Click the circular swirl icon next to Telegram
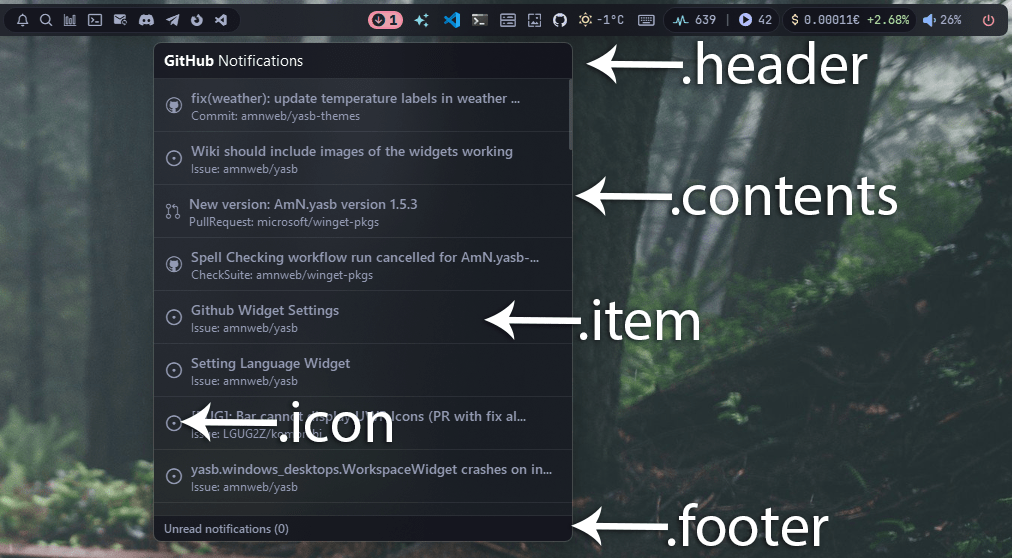The image size is (1012, 558). pyautogui.click(x=197, y=20)
